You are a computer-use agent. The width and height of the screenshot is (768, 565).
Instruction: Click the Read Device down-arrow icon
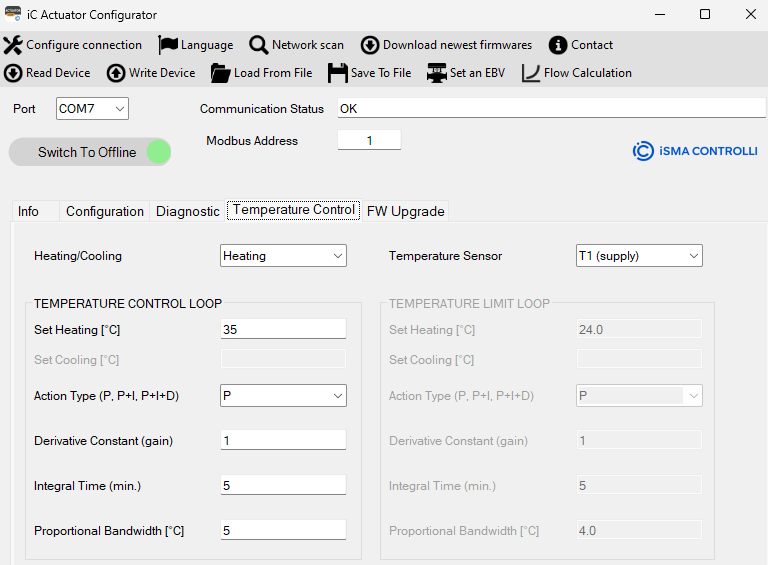13,73
